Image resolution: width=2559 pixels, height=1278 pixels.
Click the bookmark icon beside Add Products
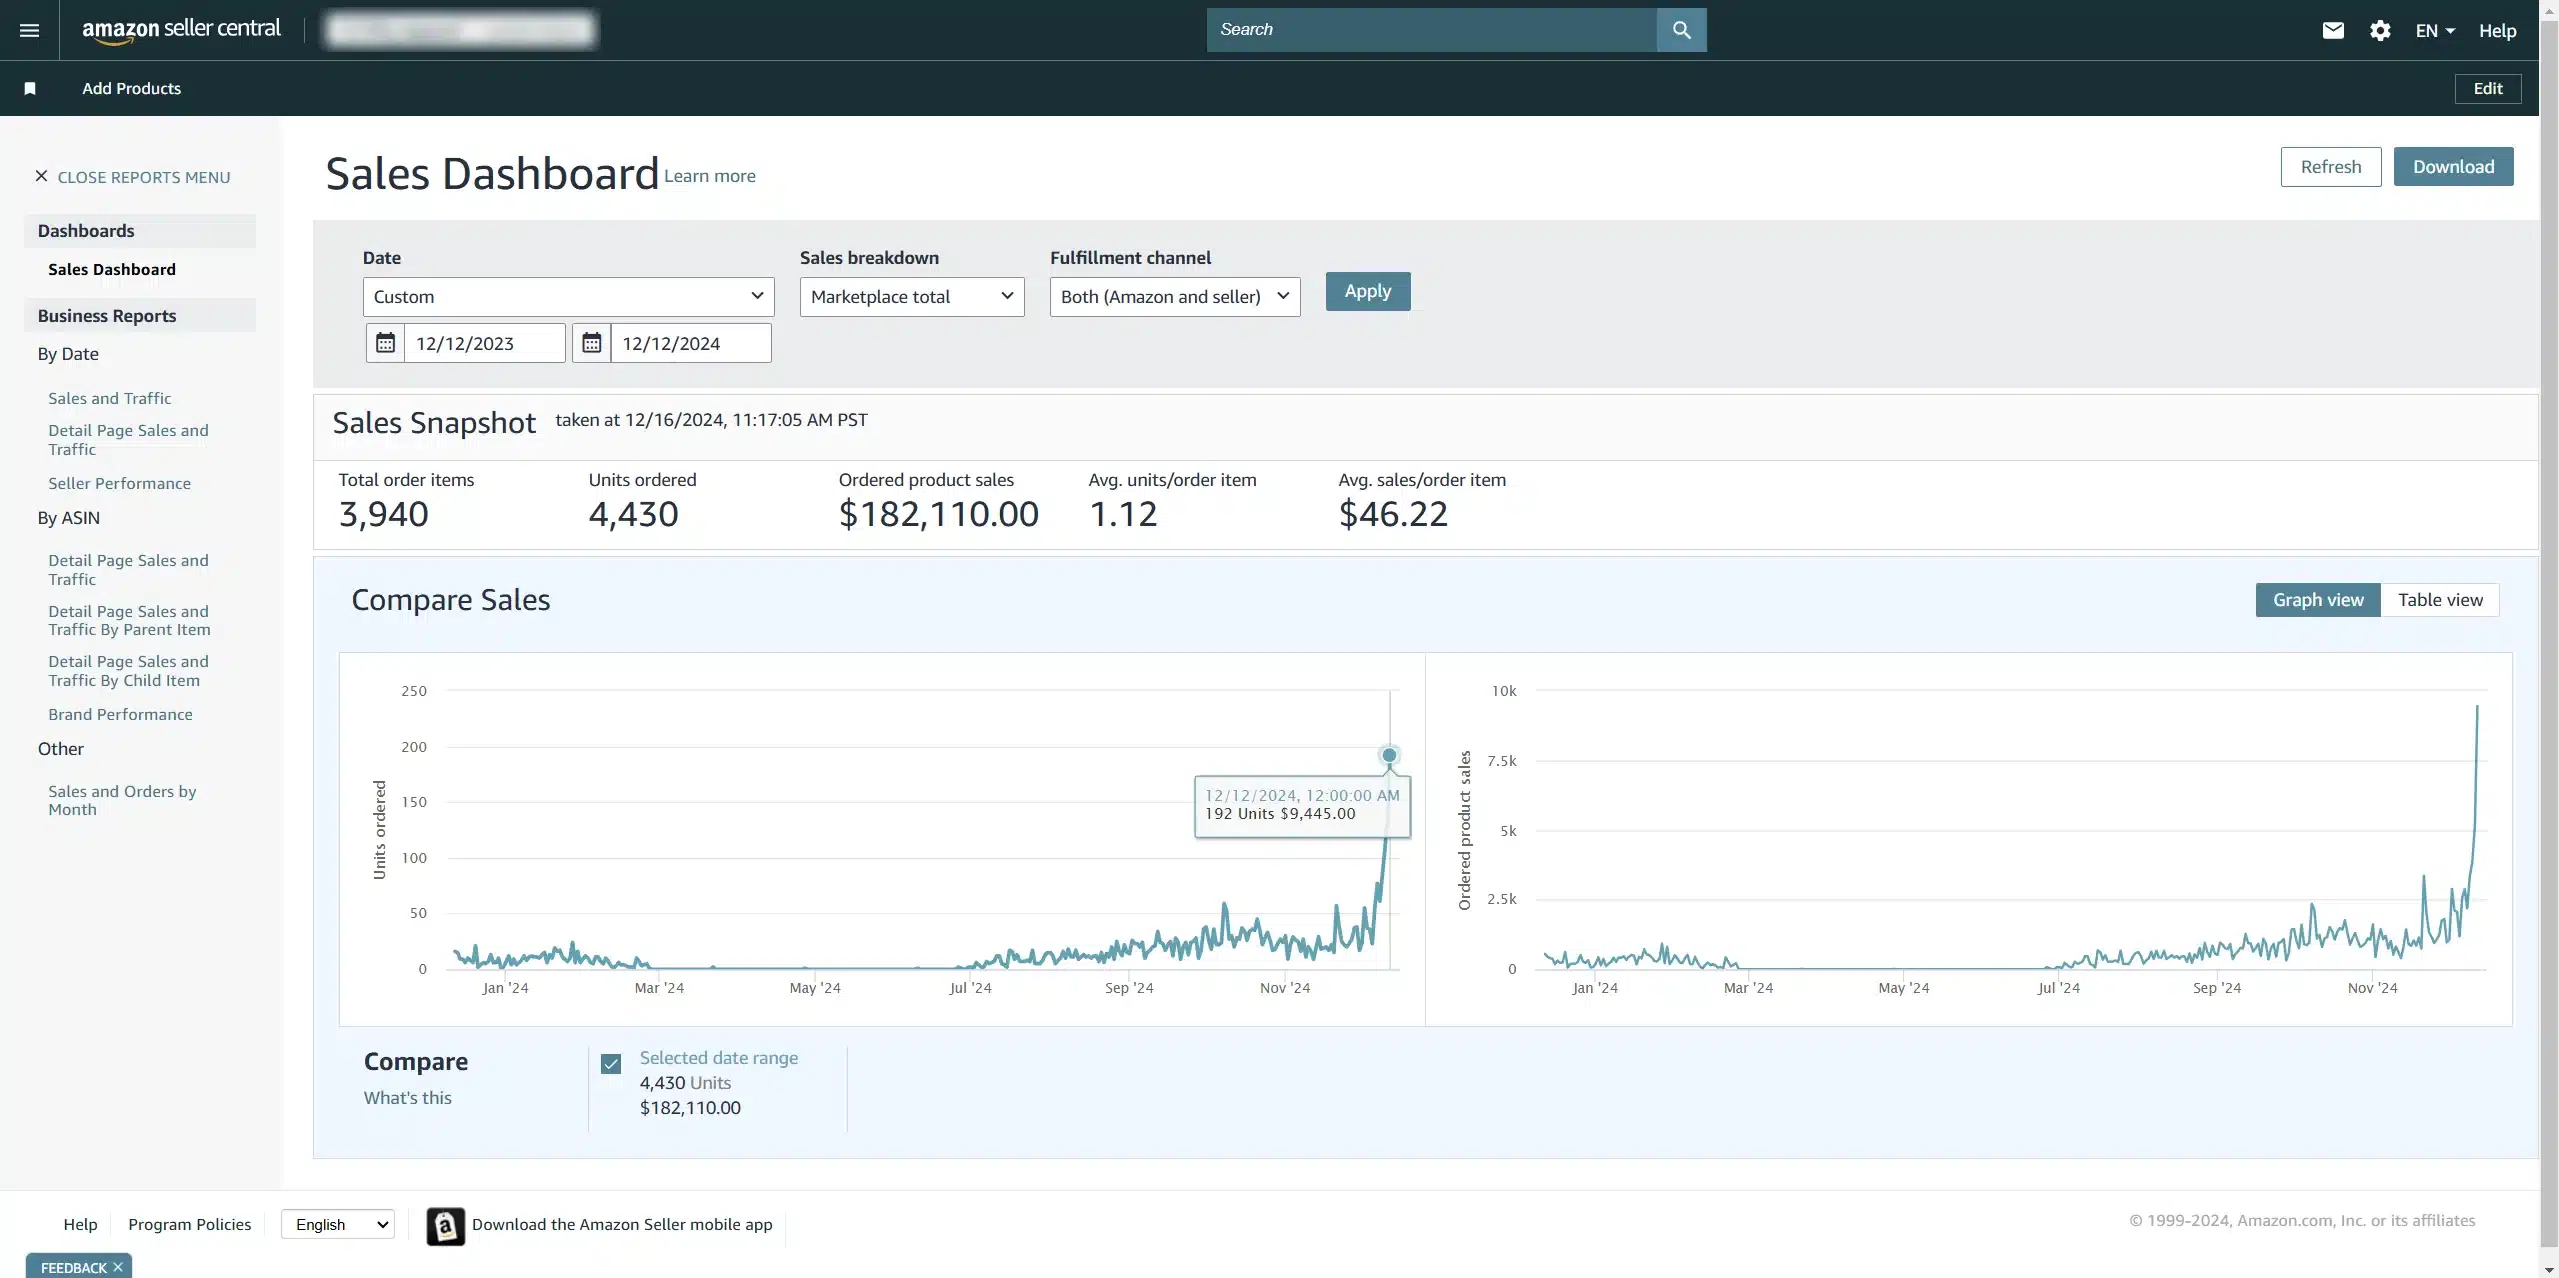[30, 88]
